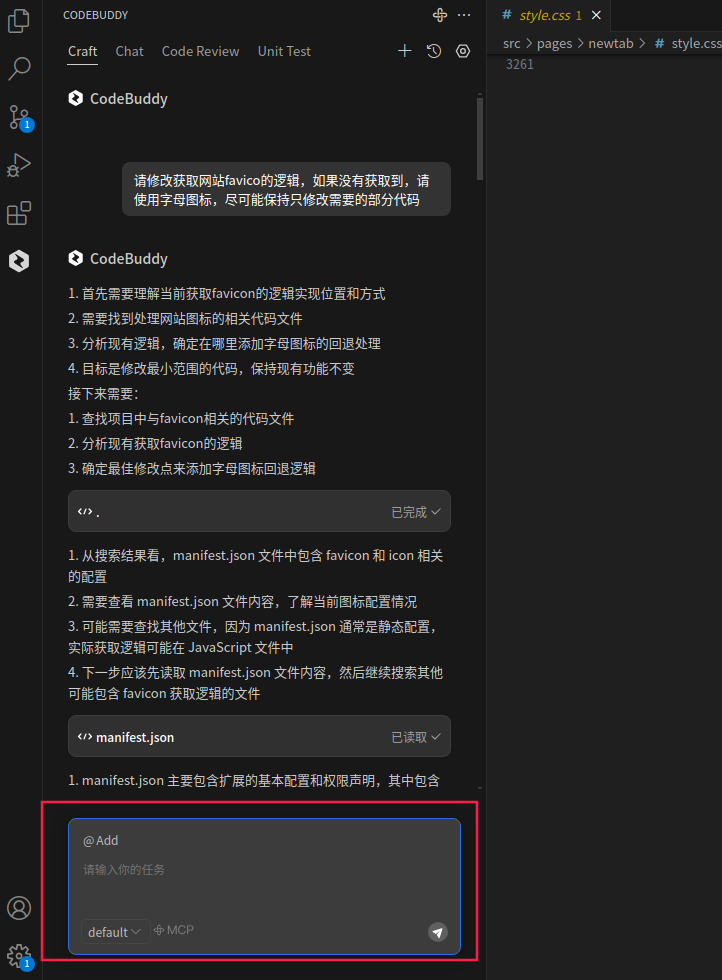Image resolution: width=722 pixels, height=980 pixels.
Task: Open the MCP tools option
Action: pos(174,930)
